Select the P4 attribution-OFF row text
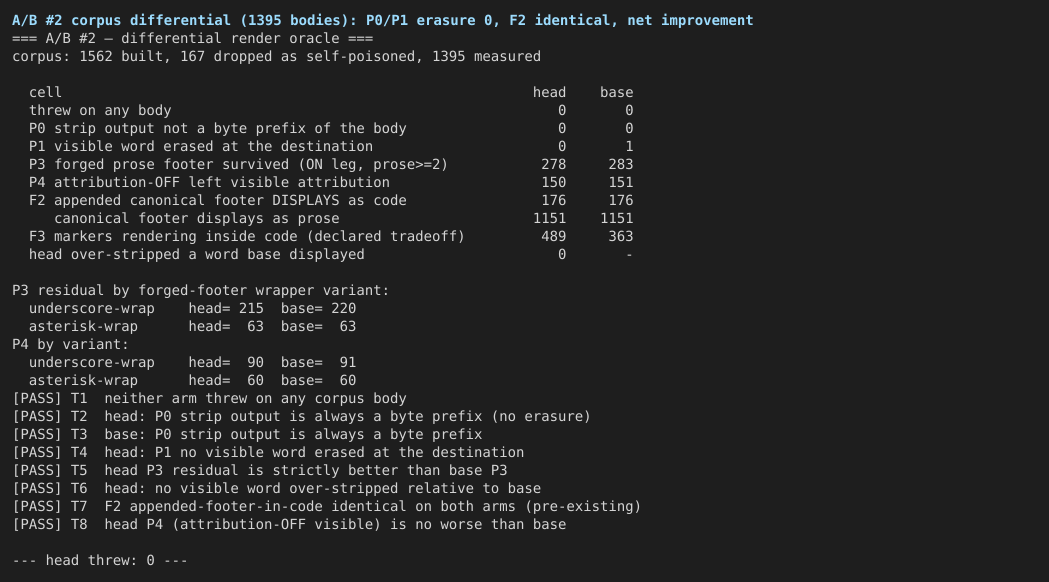Image resolution: width=1049 pixels, height=582 pixels. [209, 183]
